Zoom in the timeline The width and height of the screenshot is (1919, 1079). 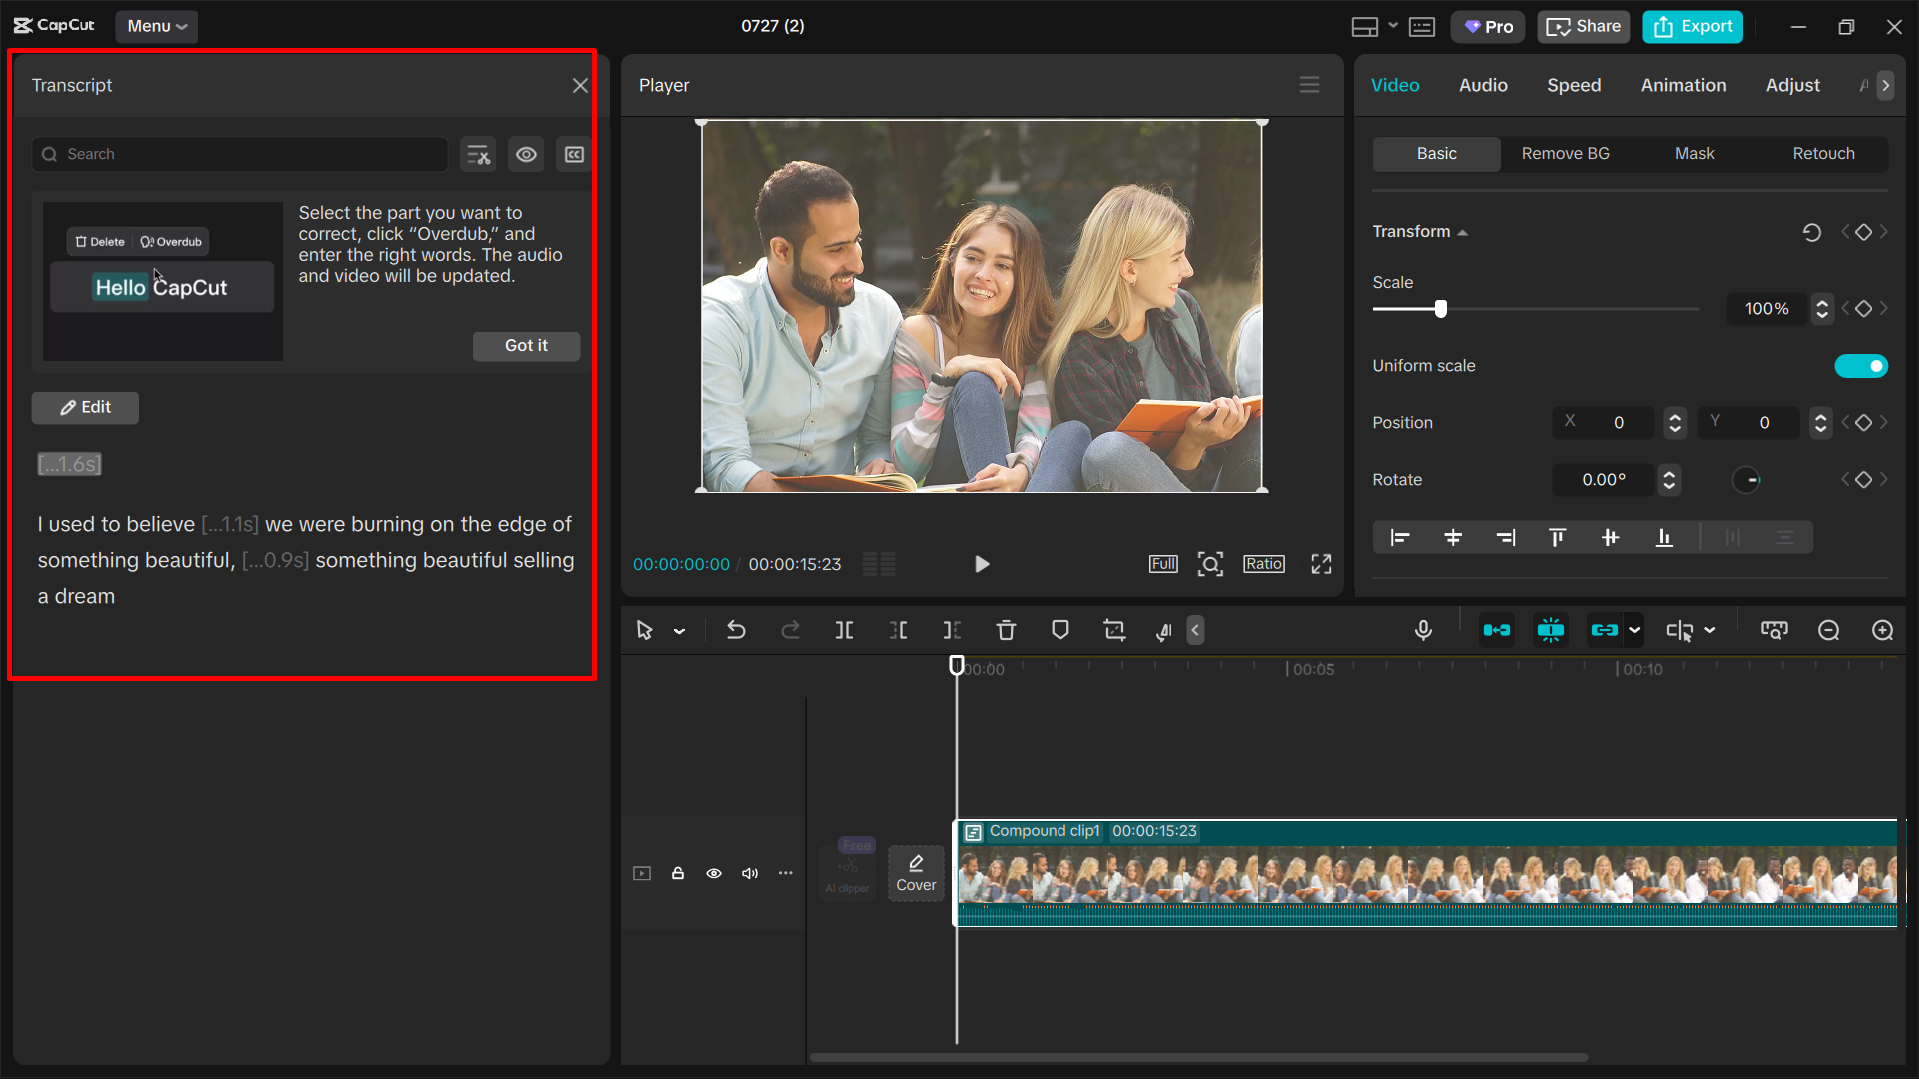click(x=1882, y=630)
